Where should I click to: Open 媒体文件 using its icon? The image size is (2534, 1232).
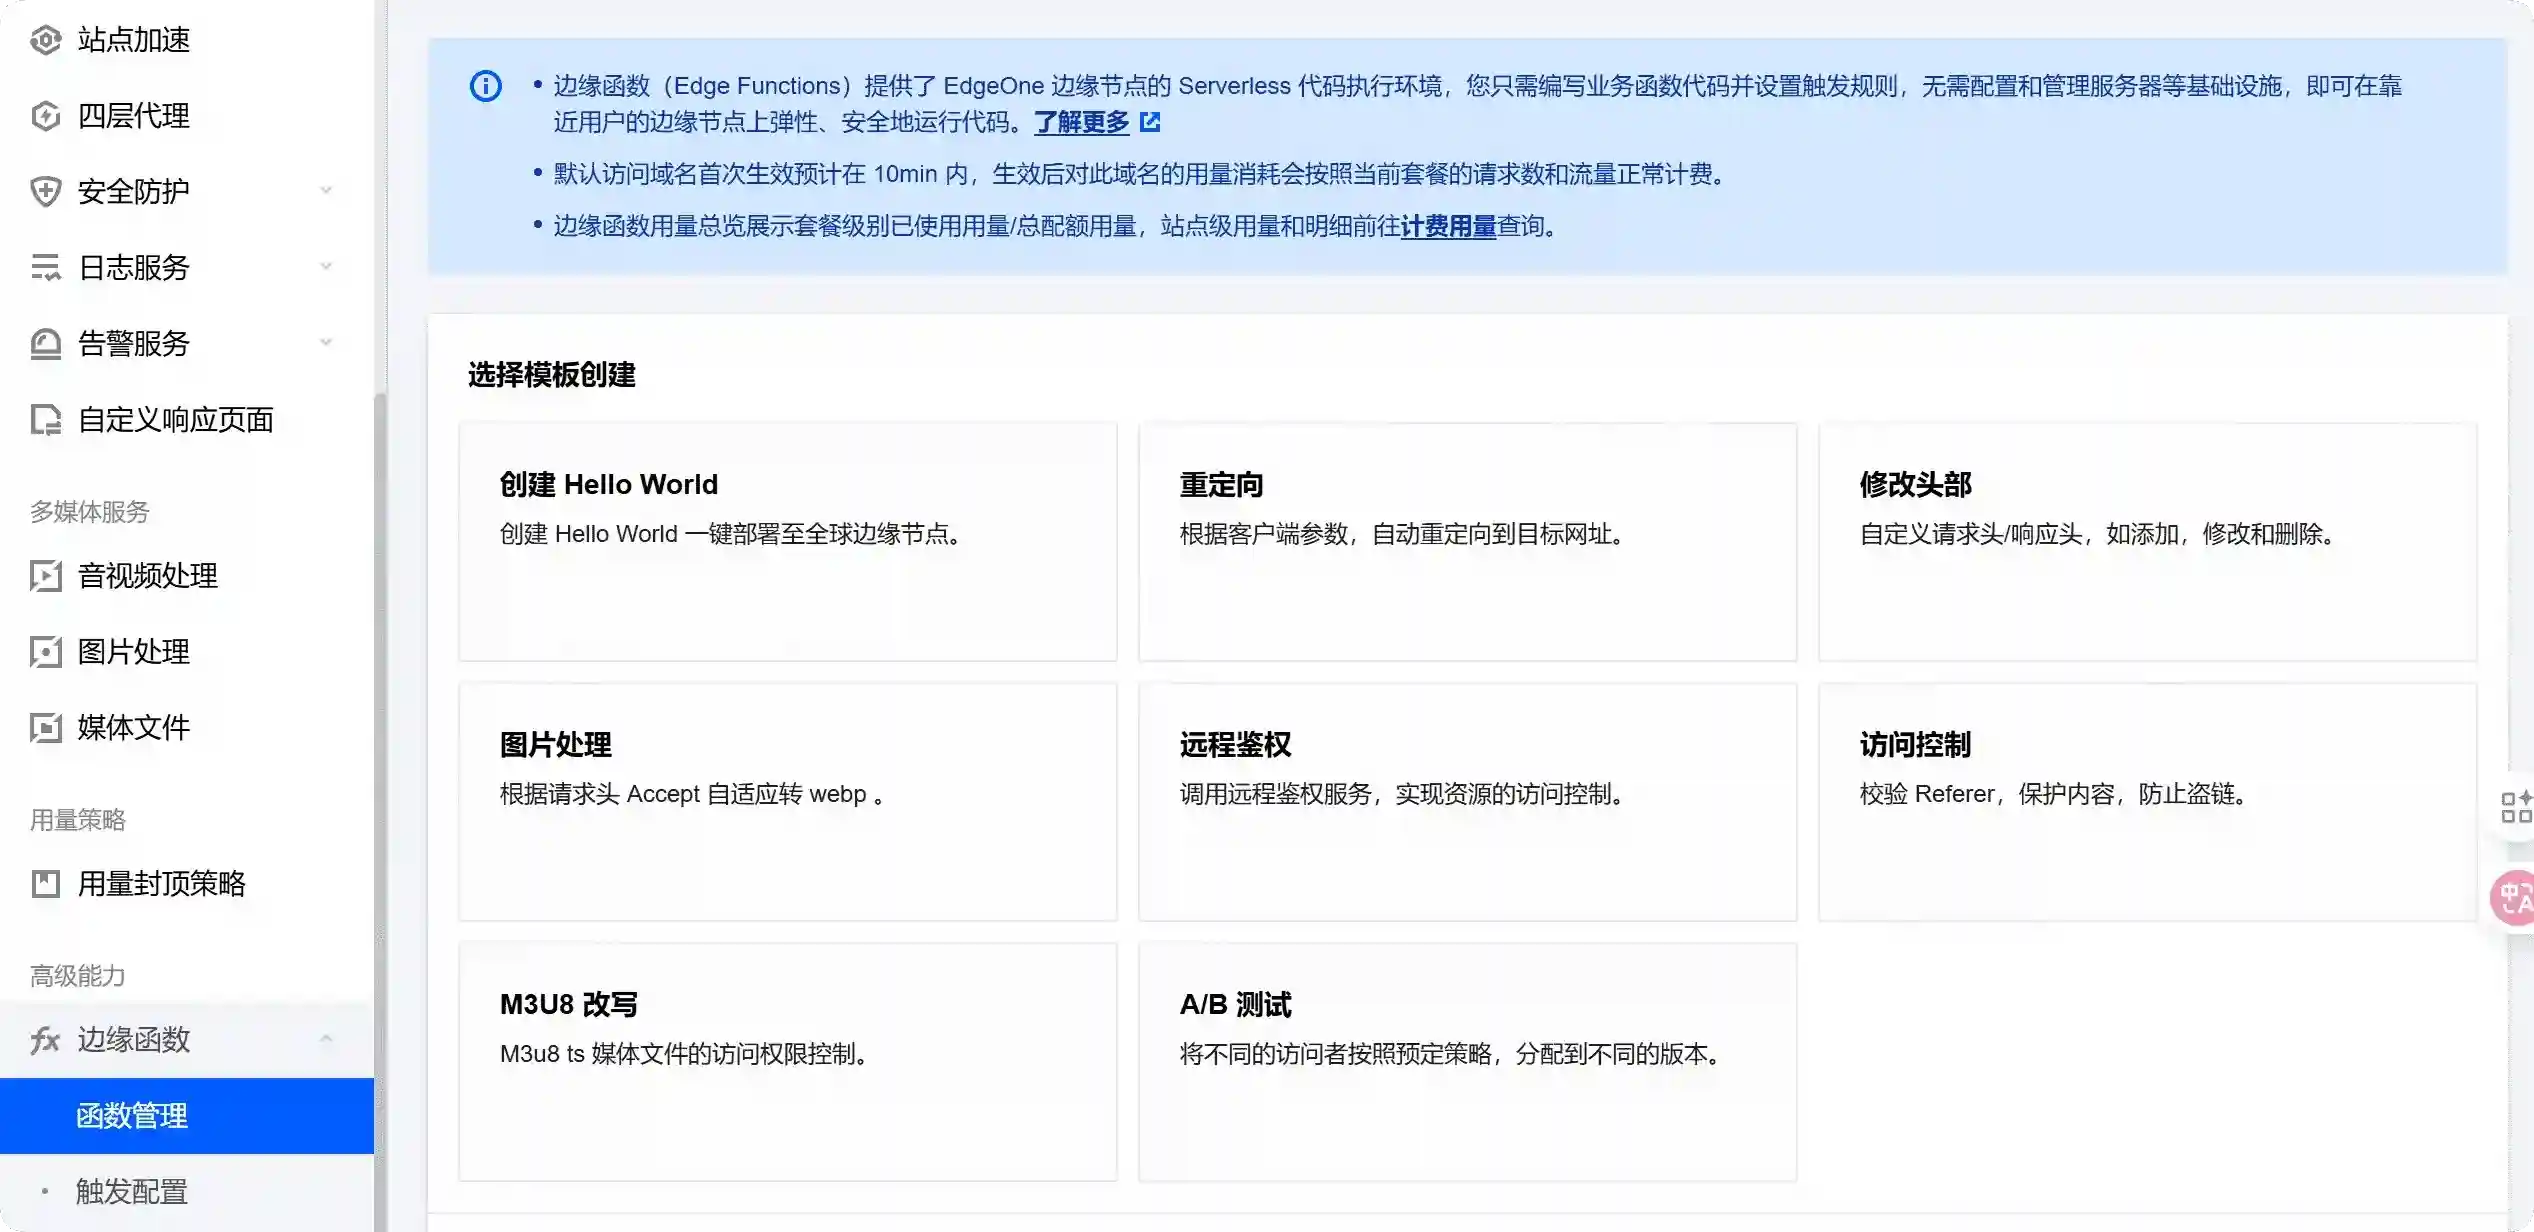coord(45,728)
